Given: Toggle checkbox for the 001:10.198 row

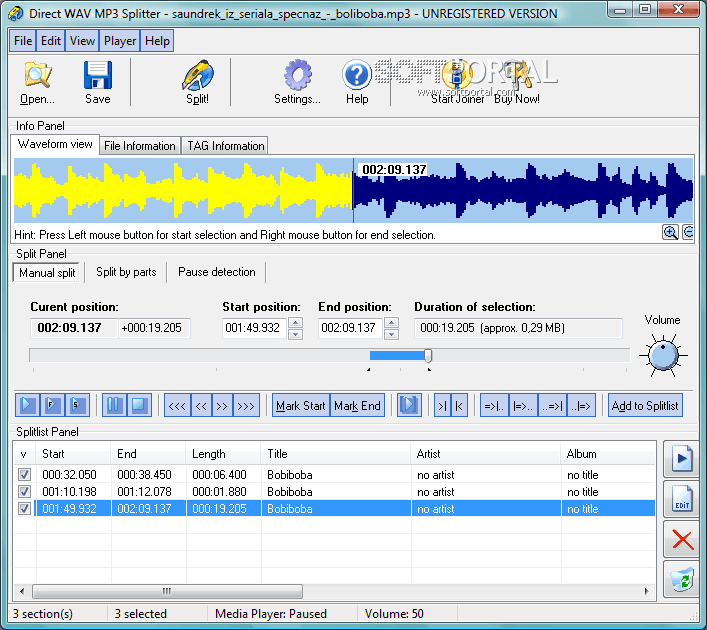Looking at the screenshot, I should 25,492.
